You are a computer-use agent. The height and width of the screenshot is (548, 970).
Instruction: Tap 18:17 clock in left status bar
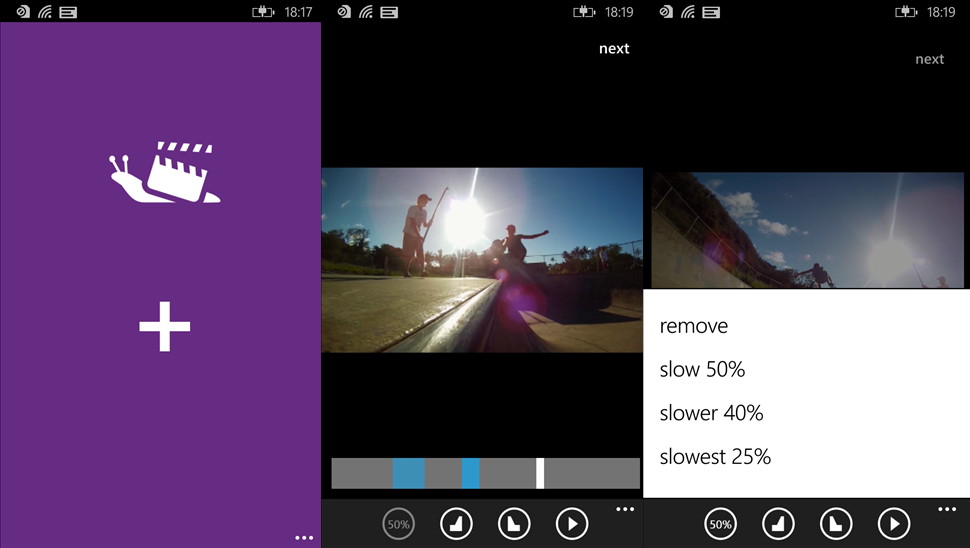pyautogui.click(x=298, y=12)
